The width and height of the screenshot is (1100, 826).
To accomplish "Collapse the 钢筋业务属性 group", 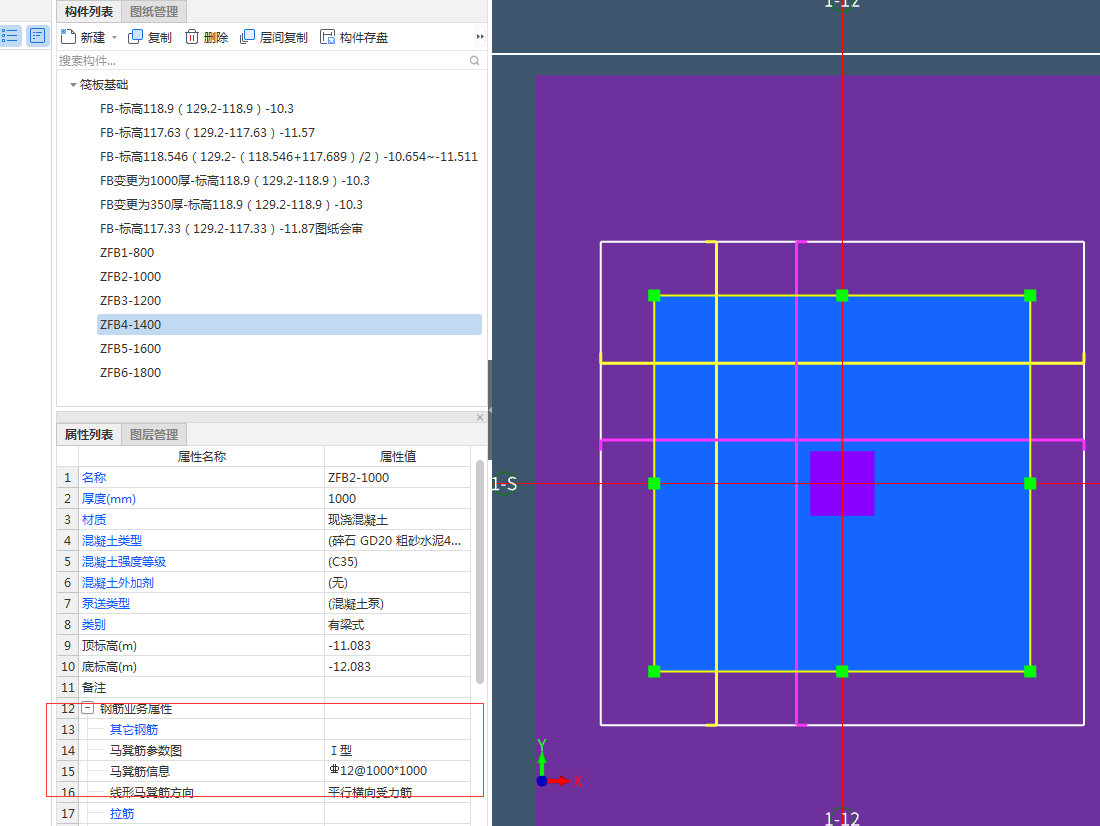I will point(88,708).
